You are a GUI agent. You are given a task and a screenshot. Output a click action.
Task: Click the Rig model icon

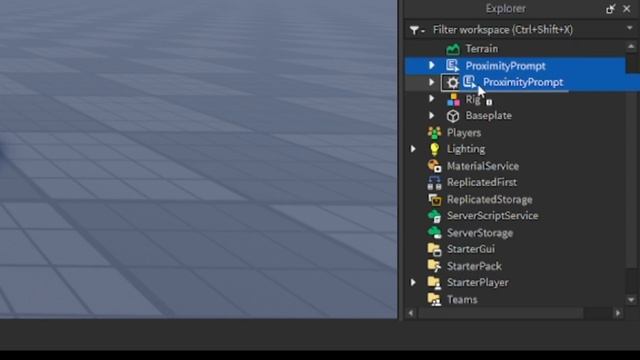[453, 99]
